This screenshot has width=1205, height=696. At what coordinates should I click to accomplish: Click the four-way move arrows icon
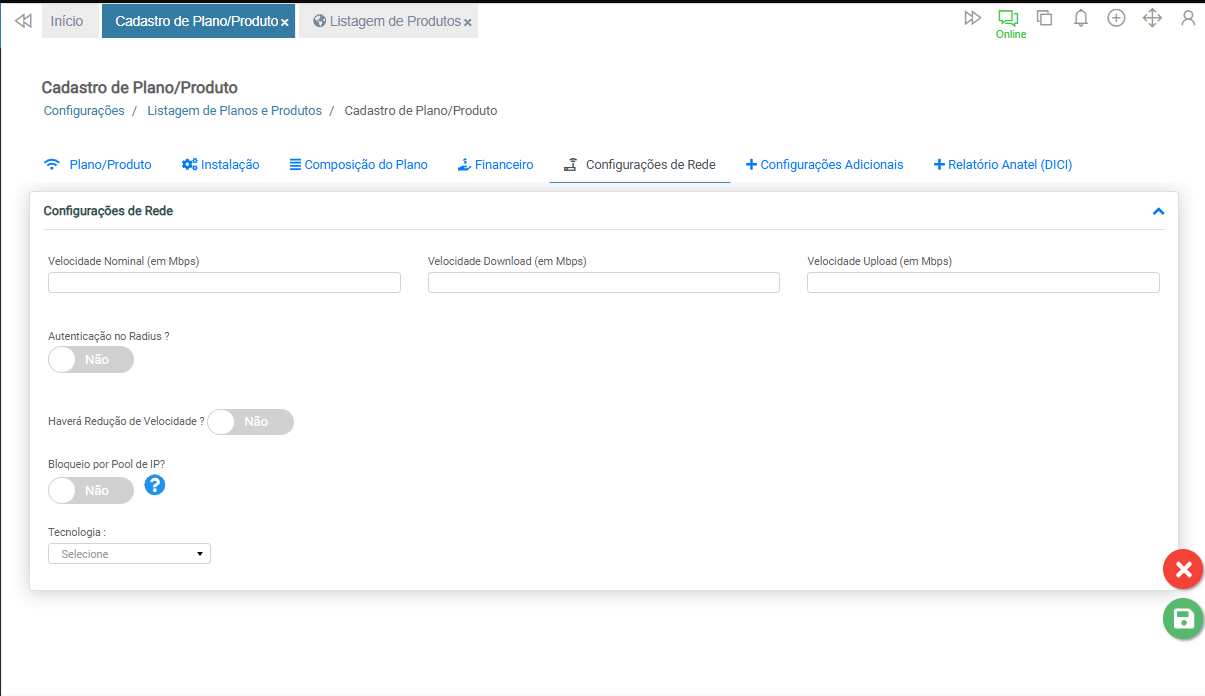click(x=1152, y=18)
